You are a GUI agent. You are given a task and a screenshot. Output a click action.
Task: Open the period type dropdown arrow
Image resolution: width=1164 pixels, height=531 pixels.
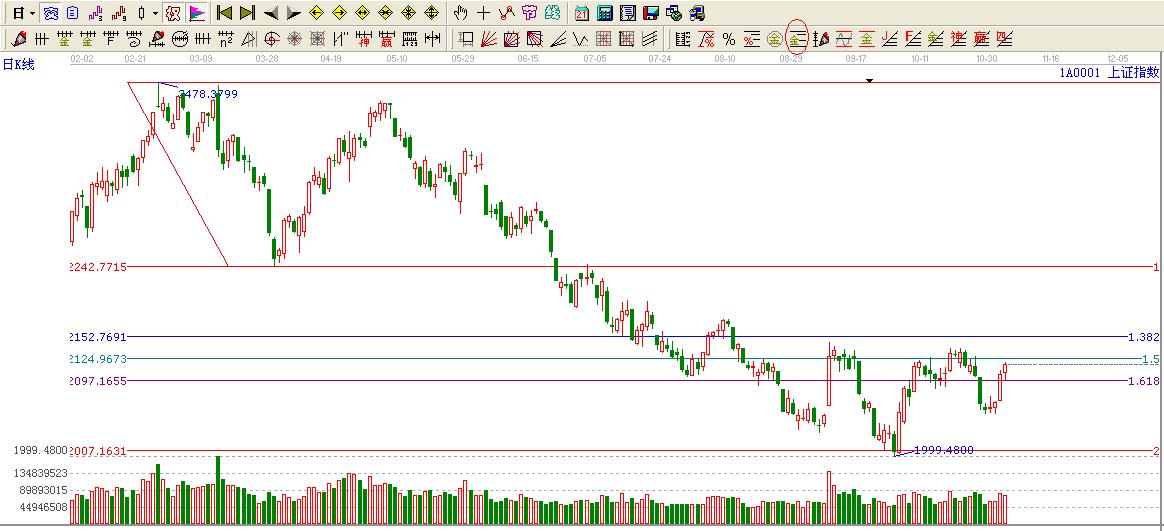tap(33, 13)
